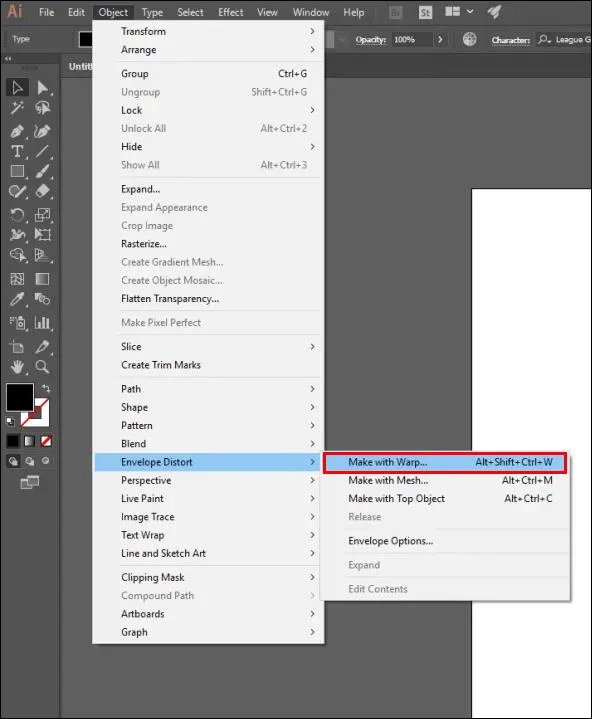Select the Selection tool arrow
This screenshot has height=719, width=592.
17,87
